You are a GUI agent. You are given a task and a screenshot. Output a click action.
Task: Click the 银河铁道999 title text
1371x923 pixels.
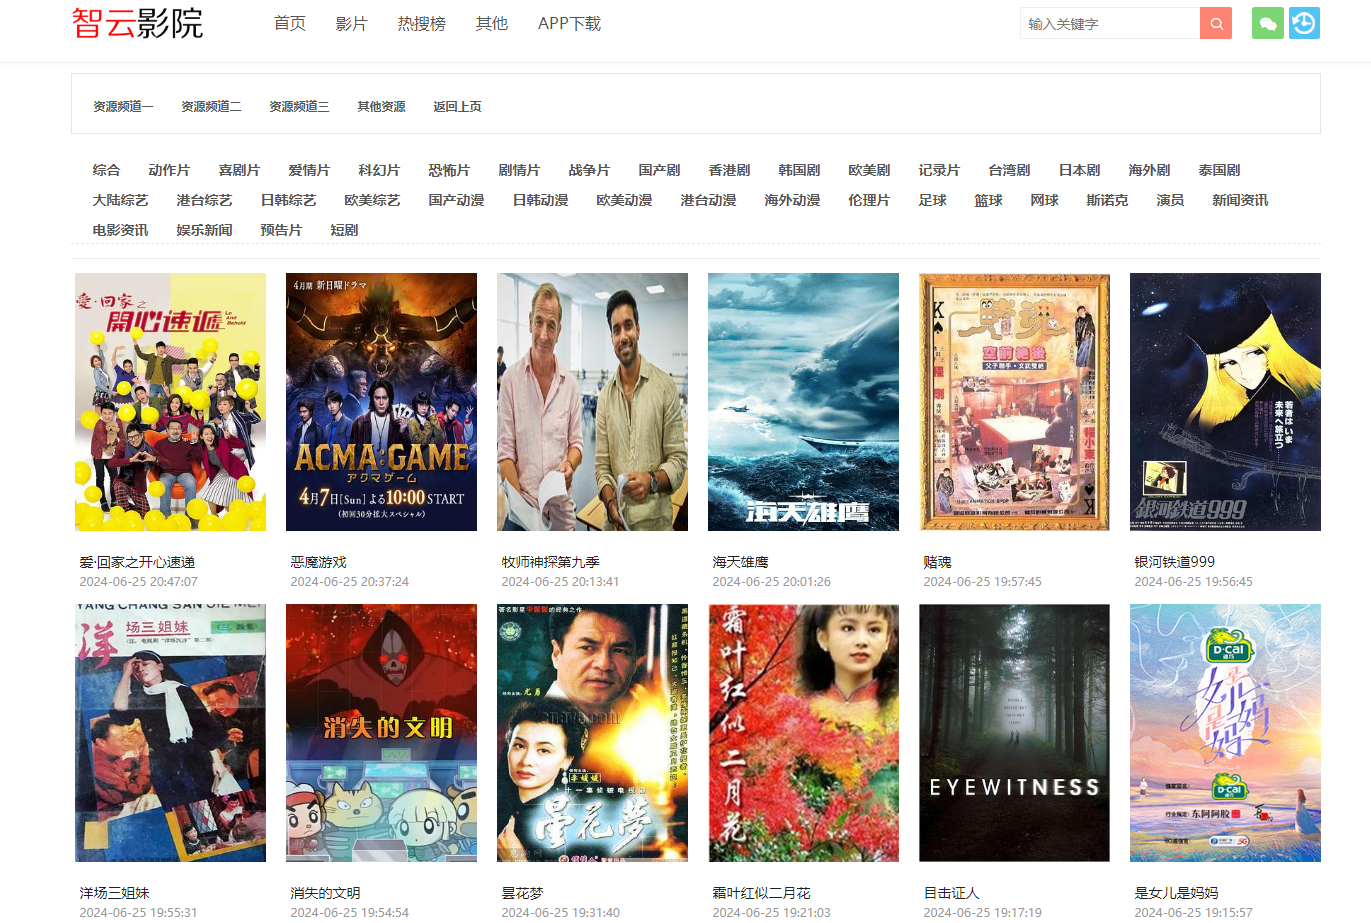pos(1175,562)
